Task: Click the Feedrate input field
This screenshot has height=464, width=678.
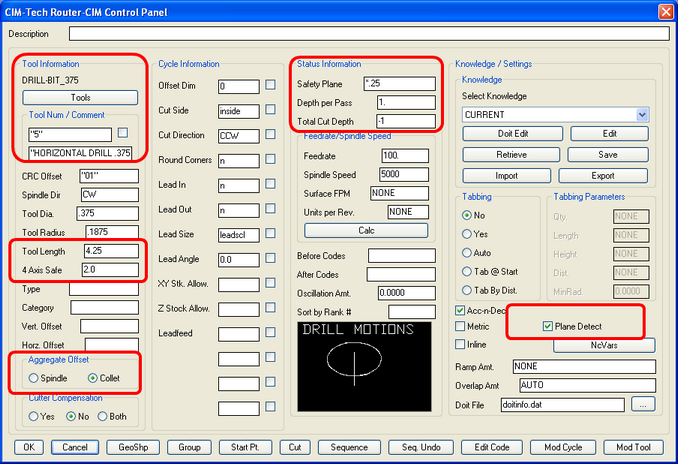Action: tap(405, 156)
